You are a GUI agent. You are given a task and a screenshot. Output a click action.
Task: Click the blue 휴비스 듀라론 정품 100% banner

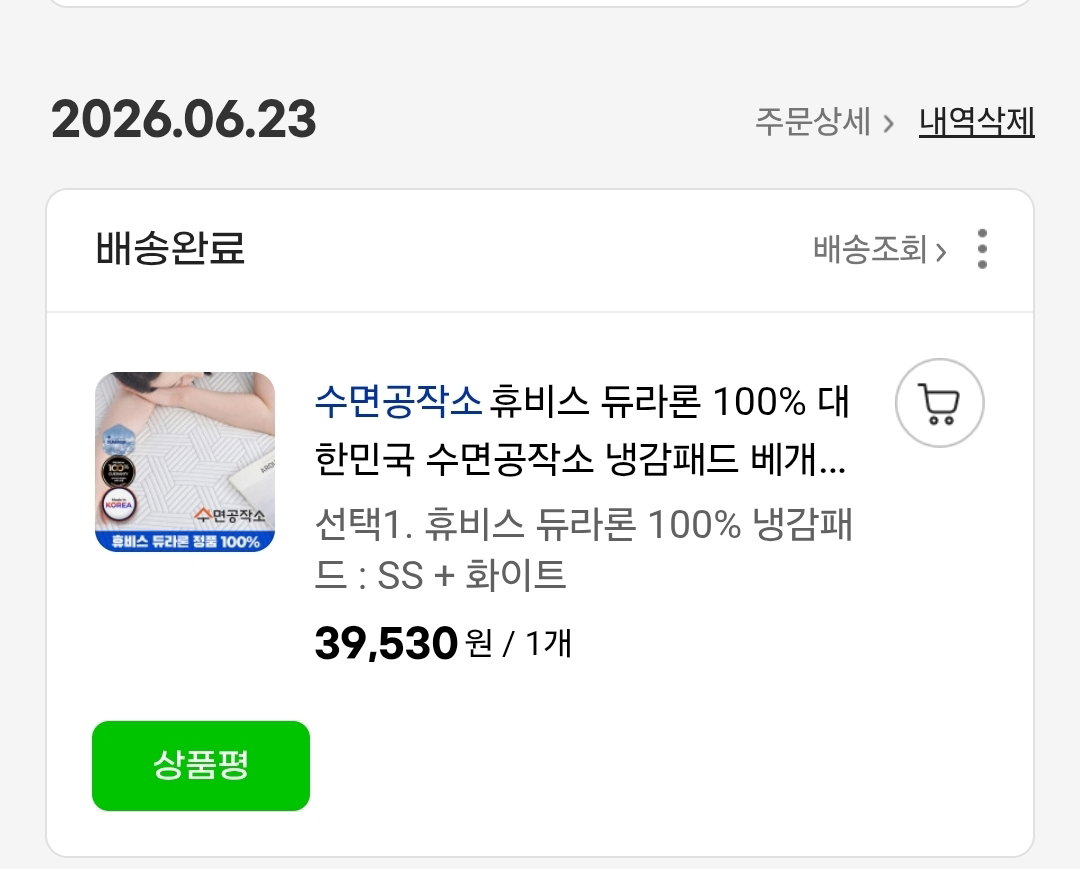pos(185,541)
